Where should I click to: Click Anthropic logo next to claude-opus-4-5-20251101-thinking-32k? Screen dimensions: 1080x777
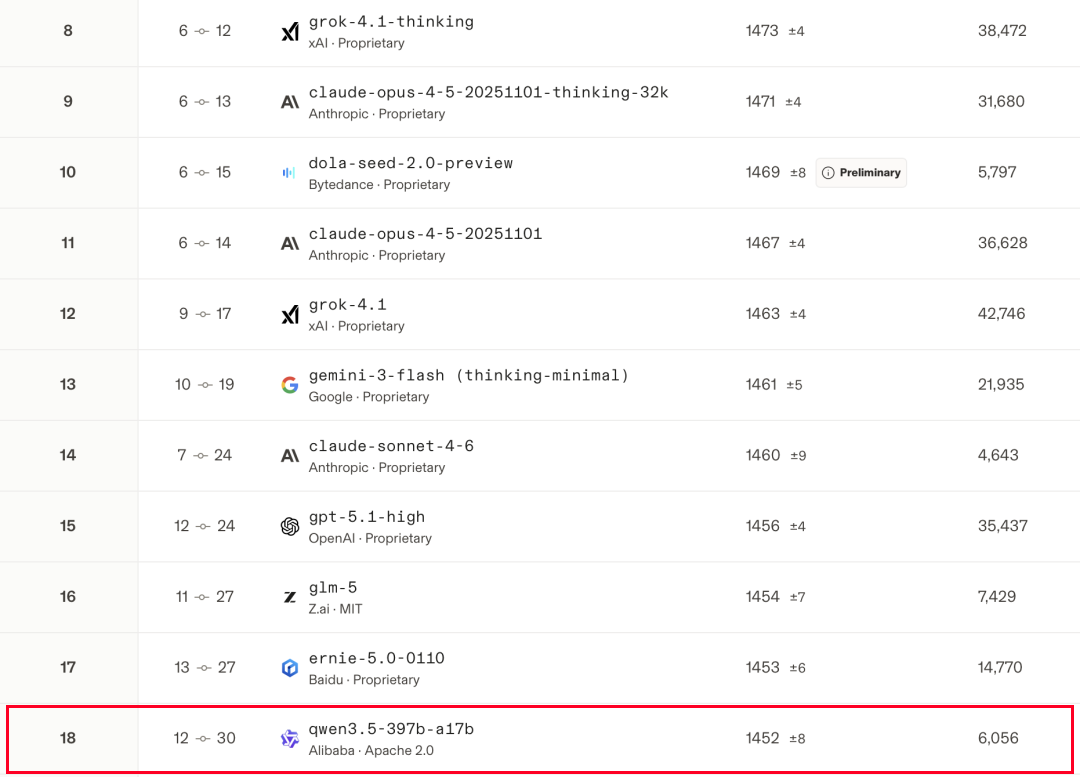point(290,102)
